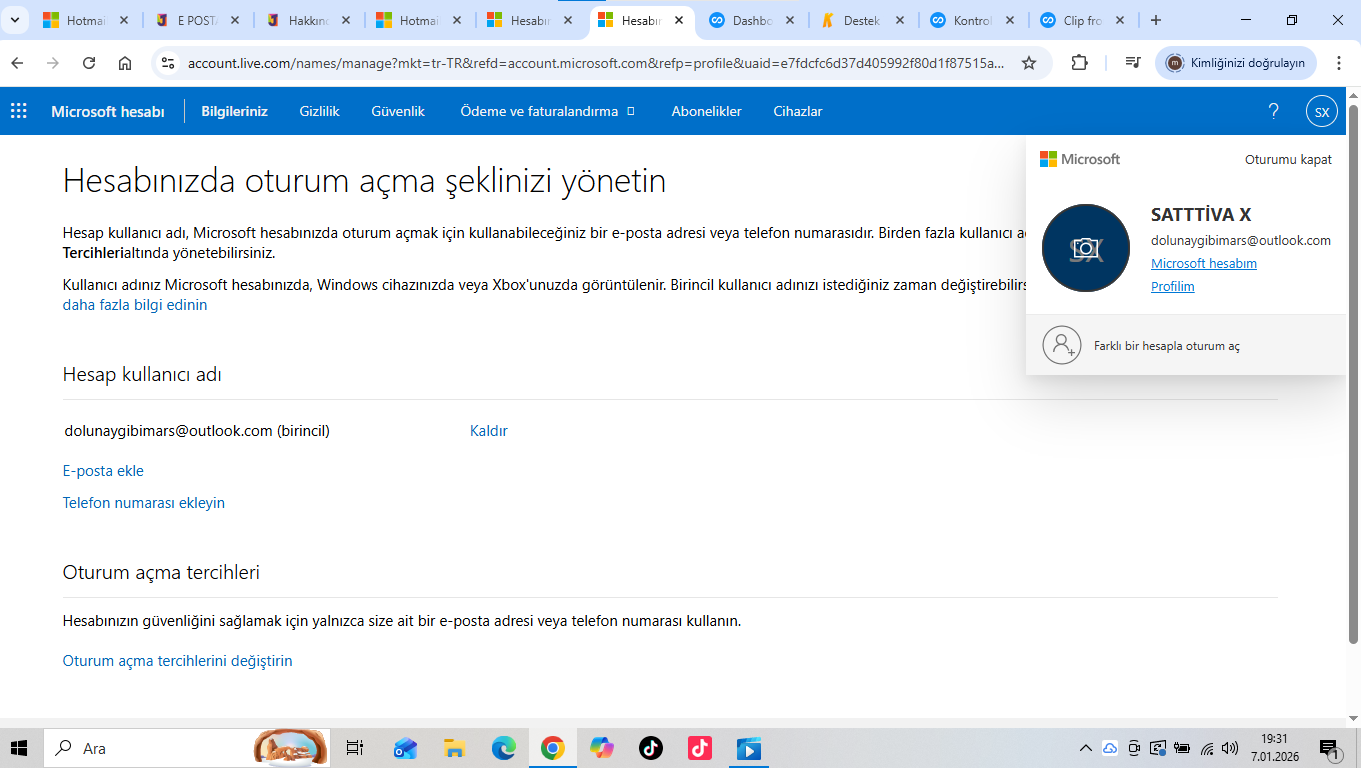The height and width of the screenshot is (768, 1361).
Task: Open the Wi-Fi network tray icon
Action: coord(1207,748)
